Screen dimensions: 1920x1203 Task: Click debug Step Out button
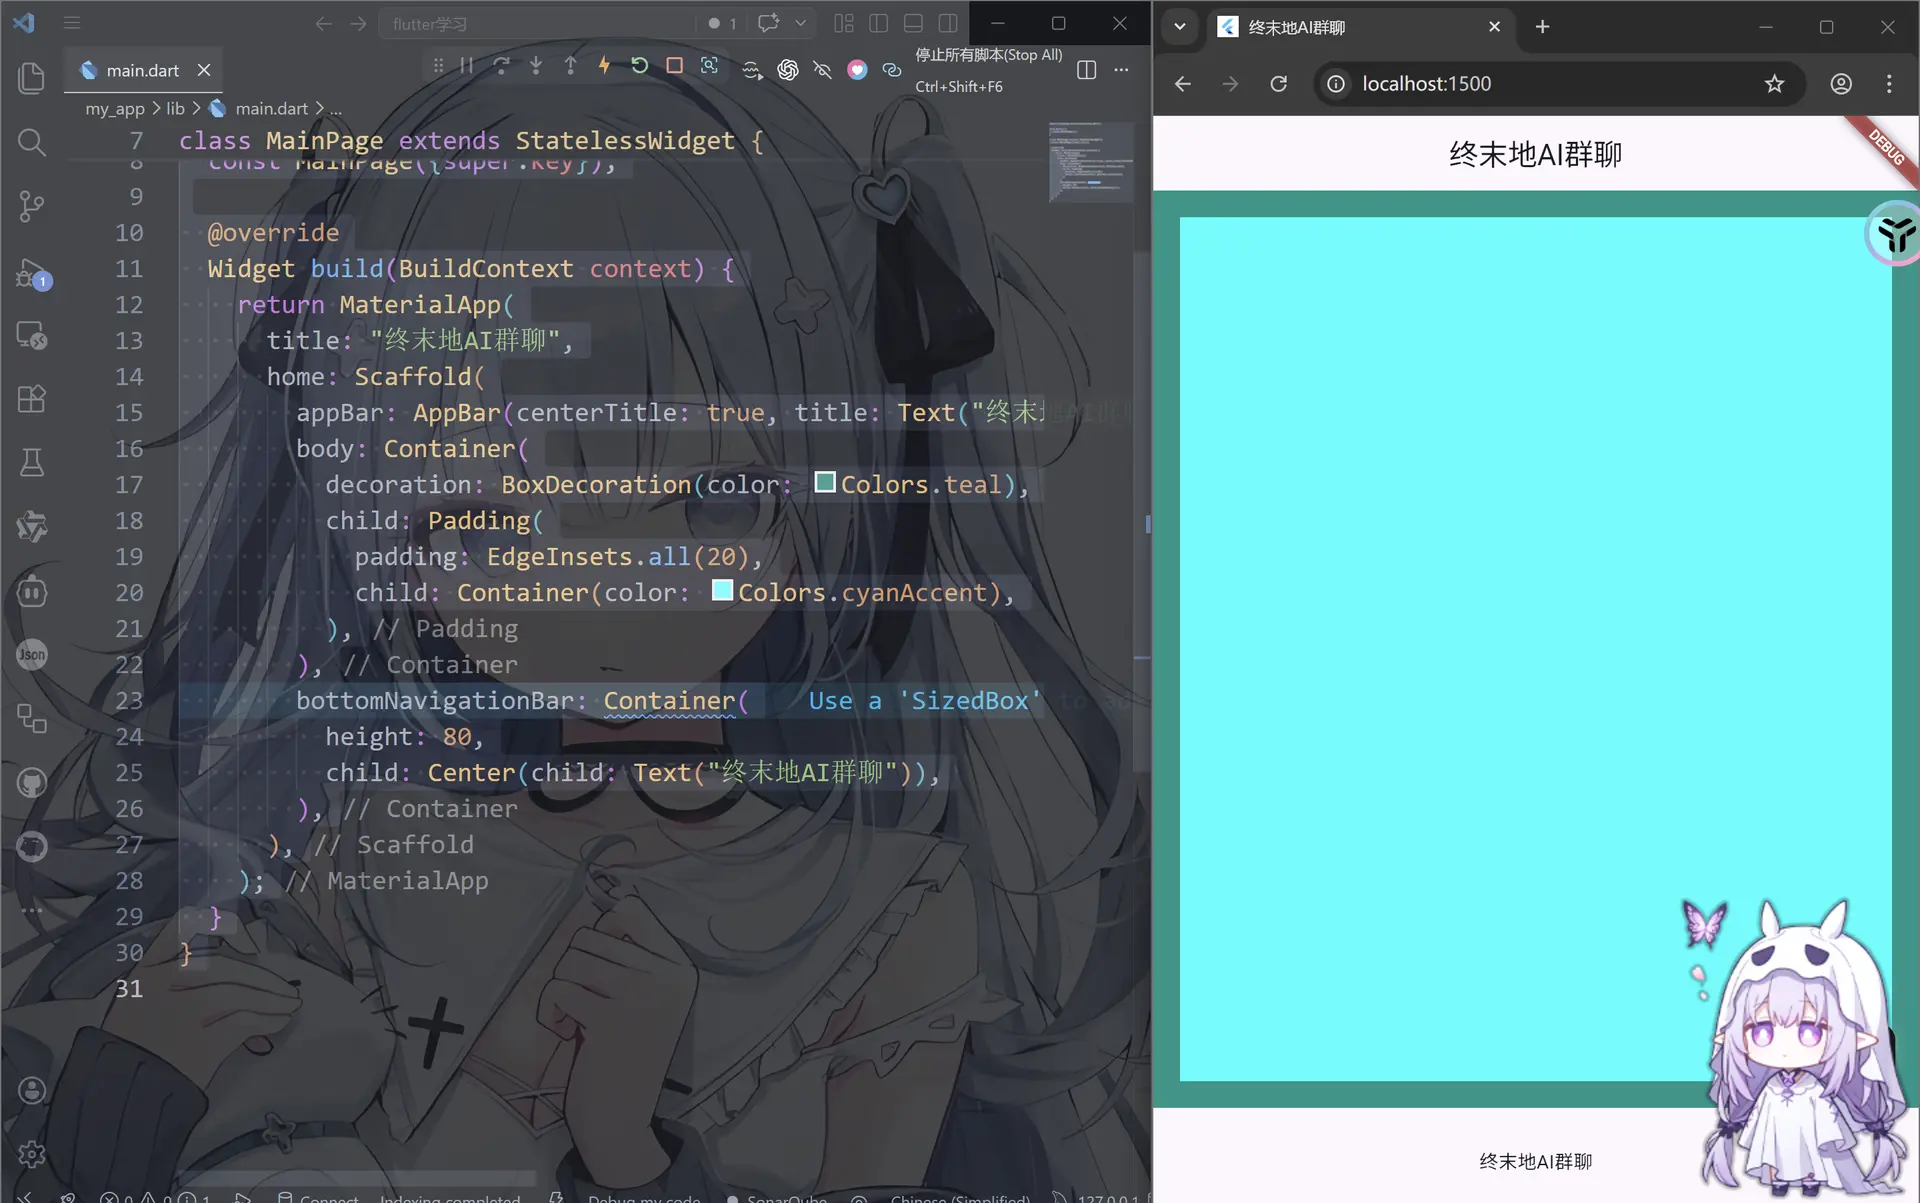[x=570, y=66]
